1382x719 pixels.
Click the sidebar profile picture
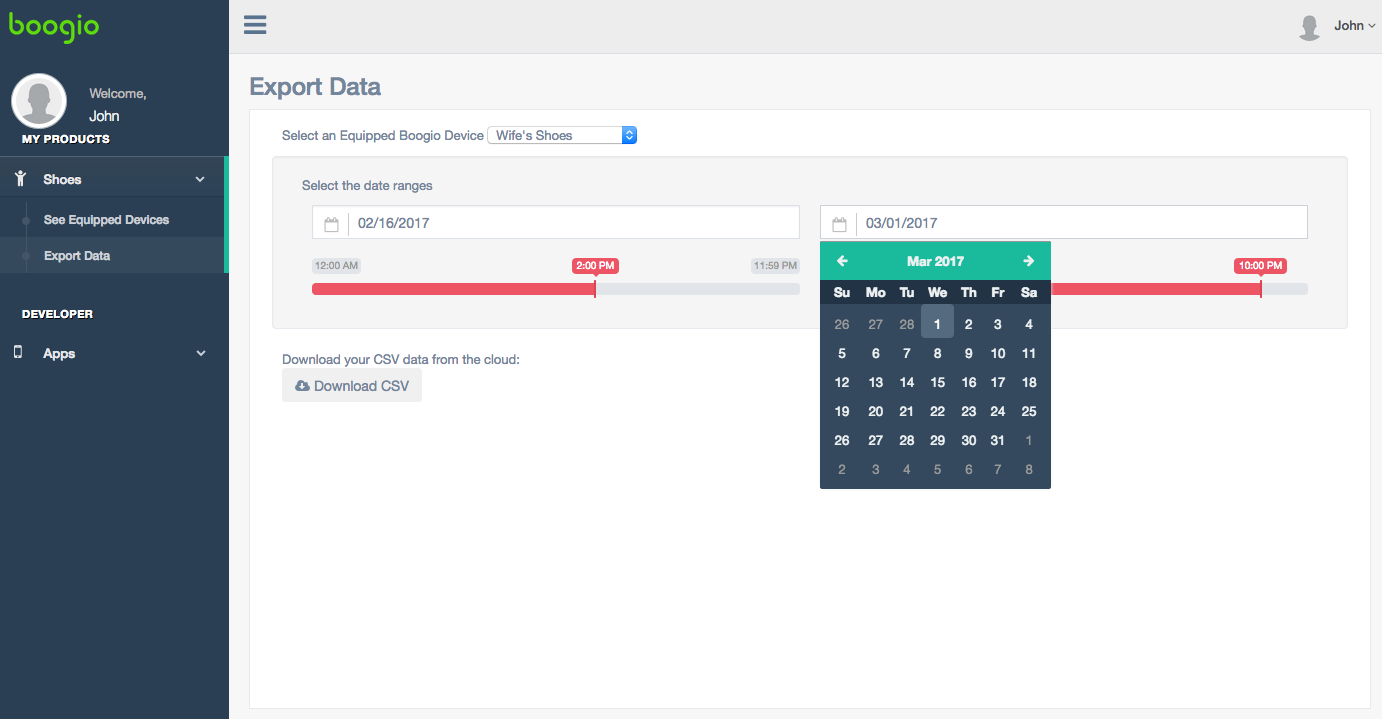click(x=39, y=101)
